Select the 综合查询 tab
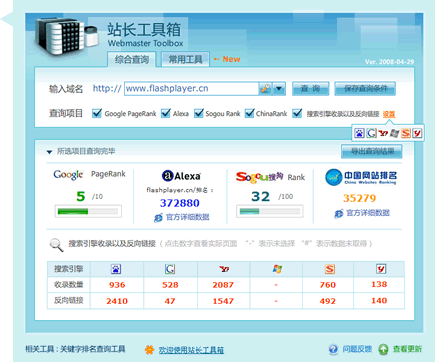The height and width of the screenshot is (362, 435). pyautogui.click(x=132, y=59)
